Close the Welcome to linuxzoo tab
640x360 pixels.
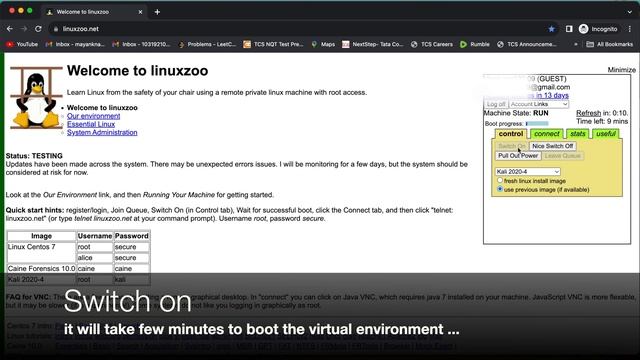click(x=140, y=12)
